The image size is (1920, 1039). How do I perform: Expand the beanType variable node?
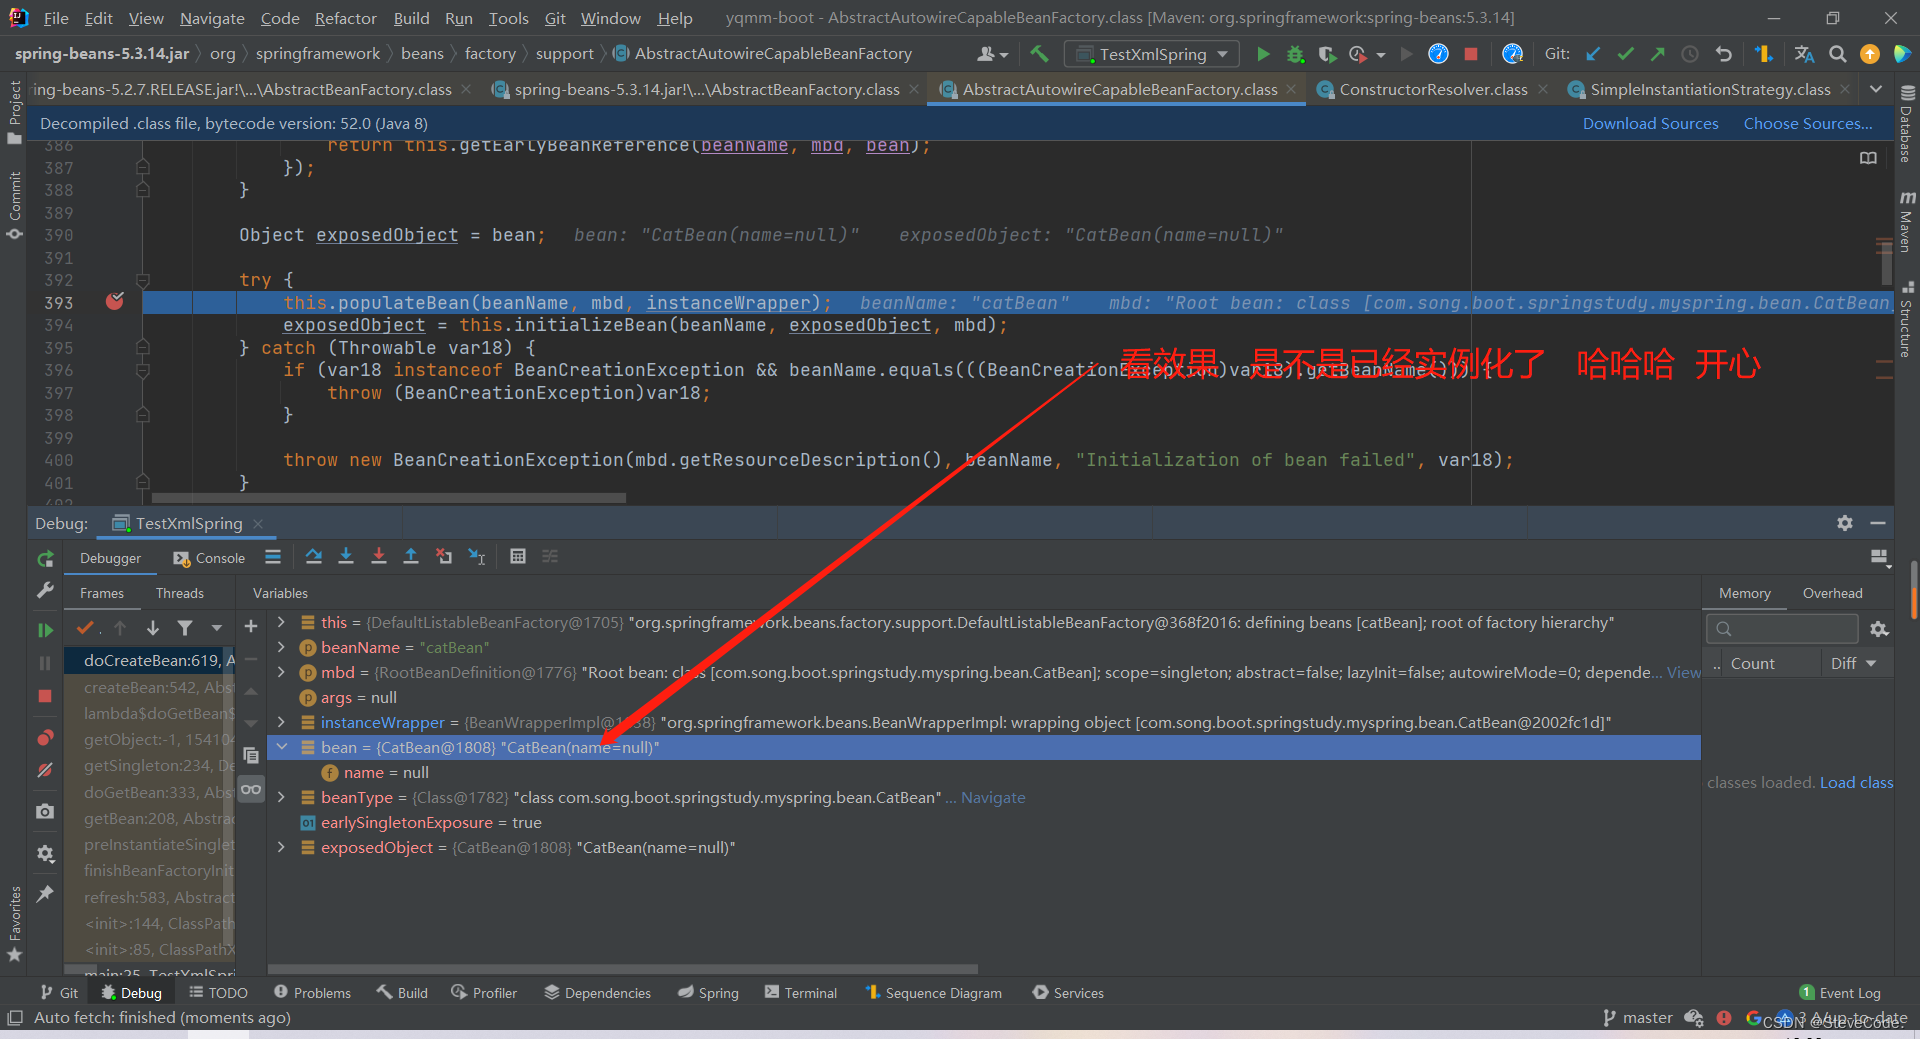point(282,797)
